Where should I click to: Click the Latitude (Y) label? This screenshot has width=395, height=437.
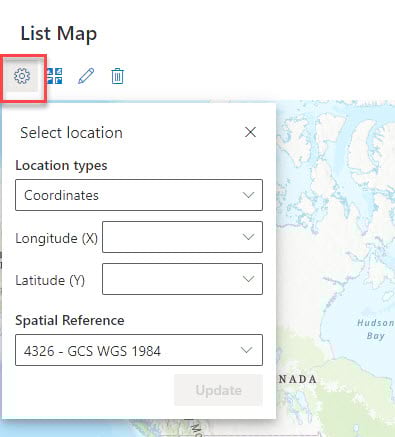tap(50, 280)
